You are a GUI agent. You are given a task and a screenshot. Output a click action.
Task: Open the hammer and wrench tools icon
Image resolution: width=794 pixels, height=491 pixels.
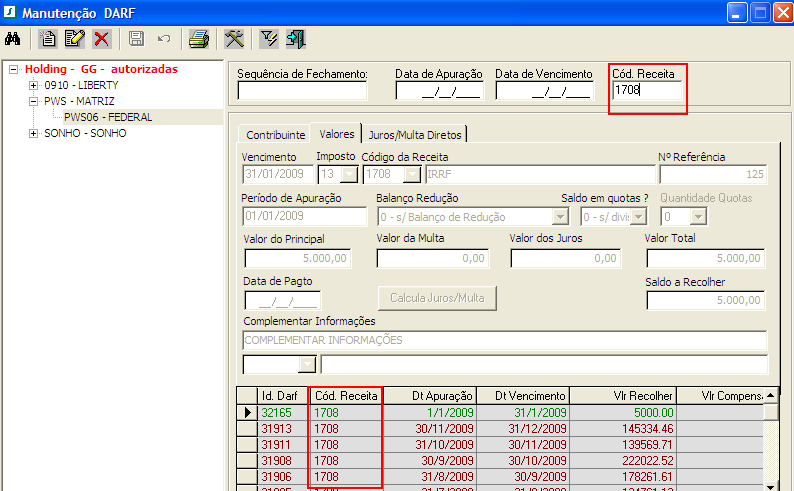pyautogui.click(x=234, y=39)
